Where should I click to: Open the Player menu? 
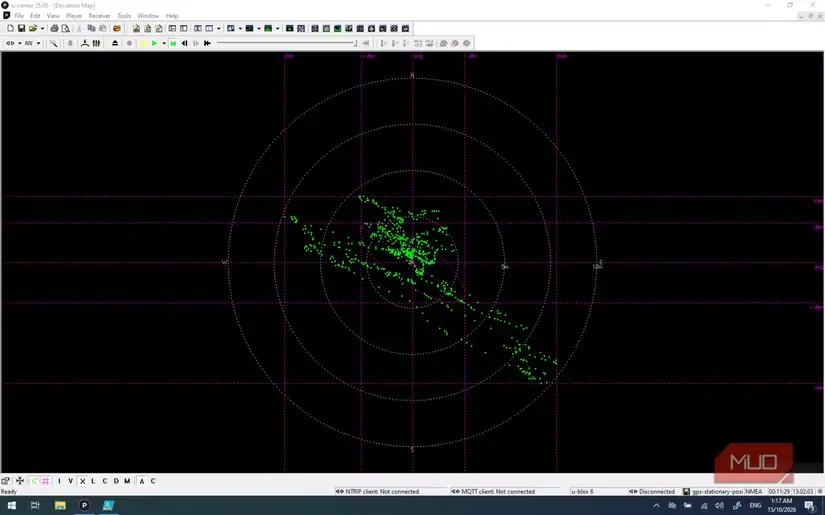[74, 16]
